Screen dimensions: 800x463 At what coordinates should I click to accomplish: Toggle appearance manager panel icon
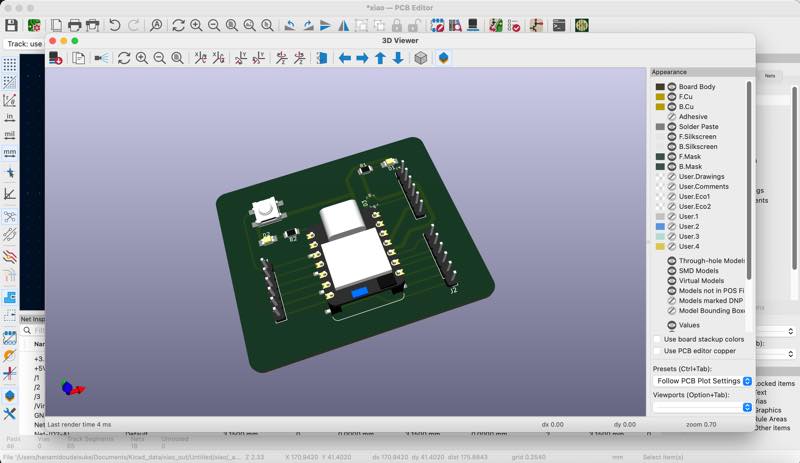[x=443, y=58]
